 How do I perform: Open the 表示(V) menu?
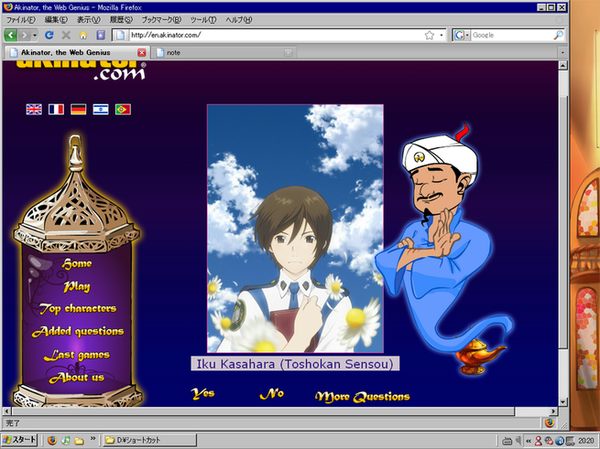(x=89, y=20)
